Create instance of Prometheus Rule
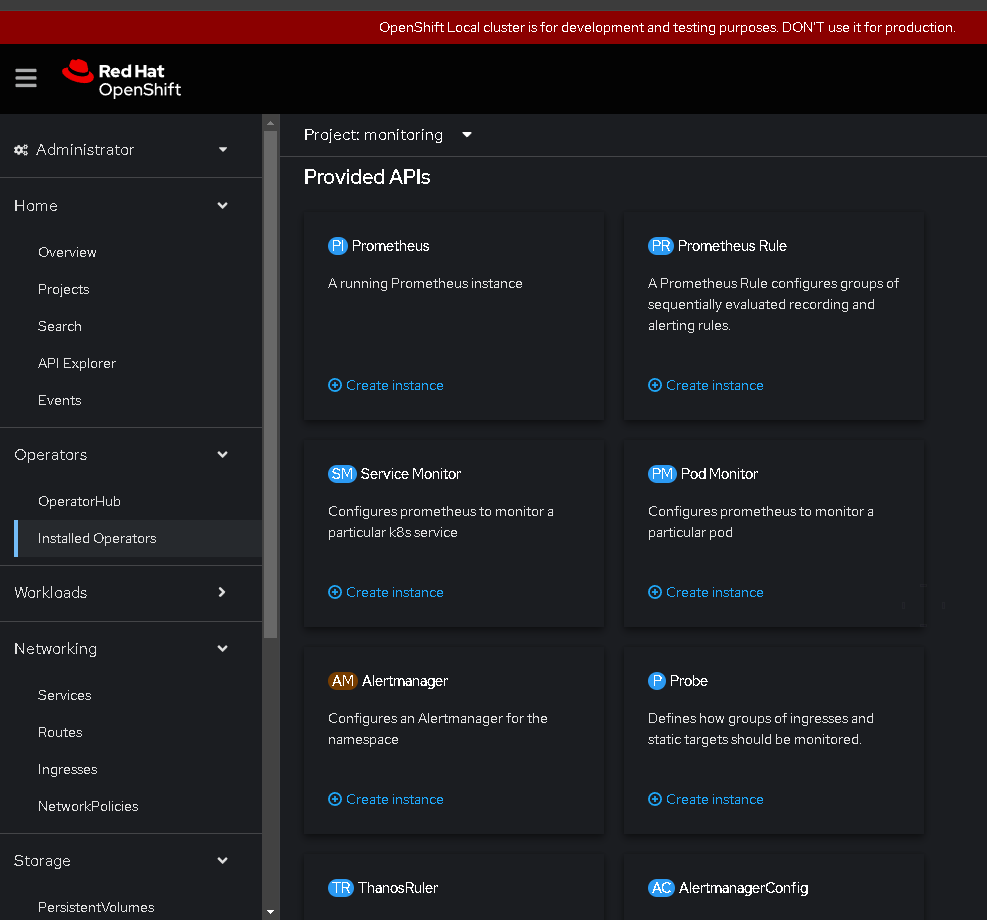987x920 pixels. tap(706, 385)
